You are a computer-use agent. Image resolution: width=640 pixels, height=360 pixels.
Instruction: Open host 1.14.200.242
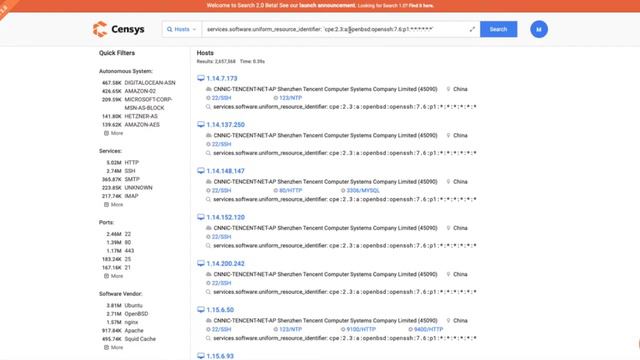point(225,264)
